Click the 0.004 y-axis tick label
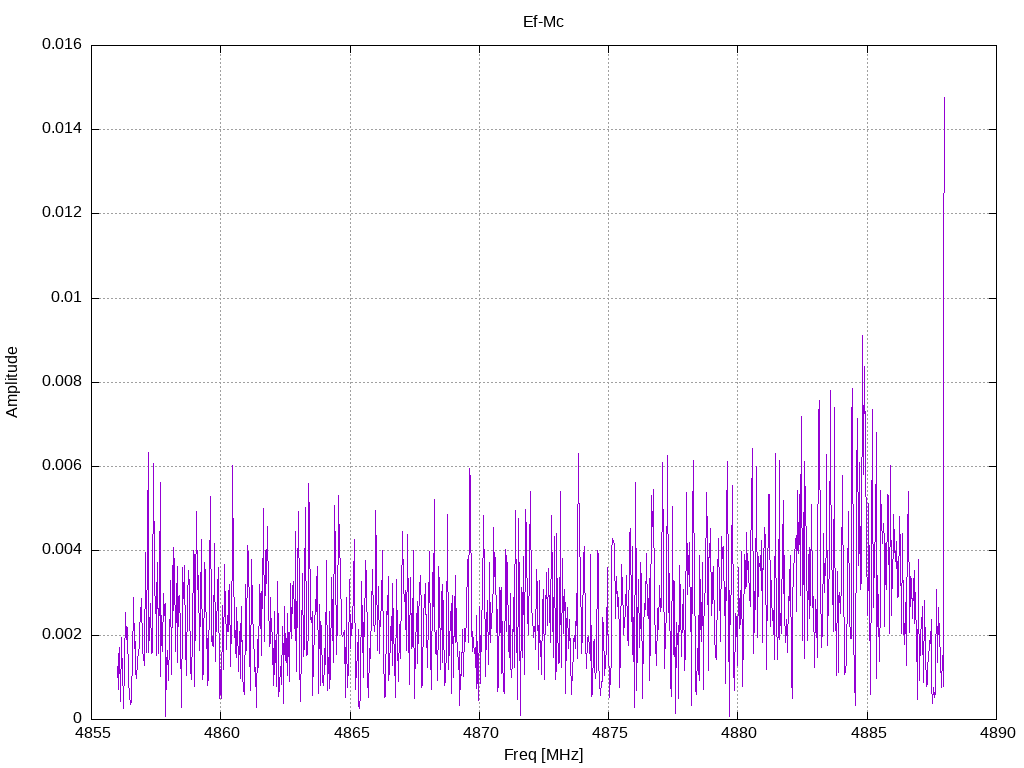Viewport: 1024px width, 768px height. 62,550
